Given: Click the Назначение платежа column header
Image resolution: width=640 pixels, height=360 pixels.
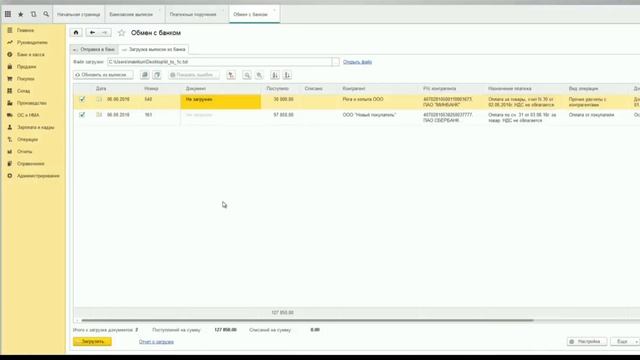Looking at the screenshot, I should pyautogui.click(x=510, y=89).
